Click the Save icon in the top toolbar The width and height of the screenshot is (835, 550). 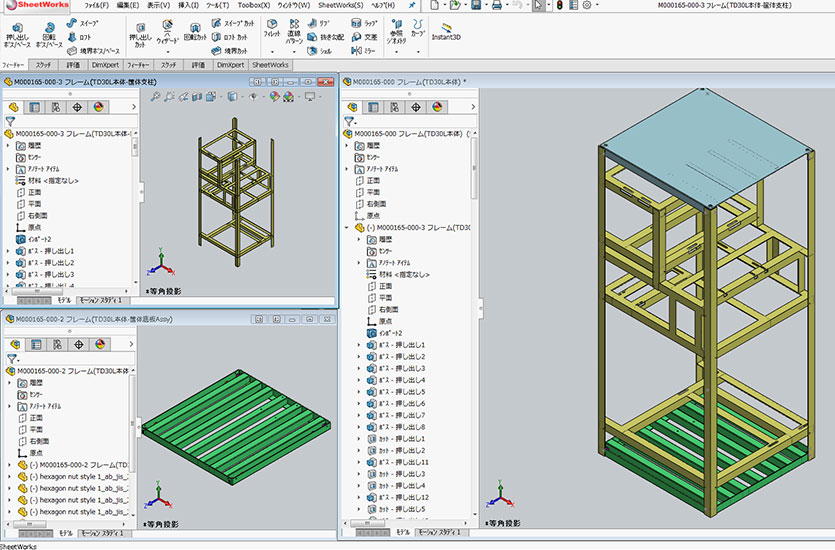[477, 5]
